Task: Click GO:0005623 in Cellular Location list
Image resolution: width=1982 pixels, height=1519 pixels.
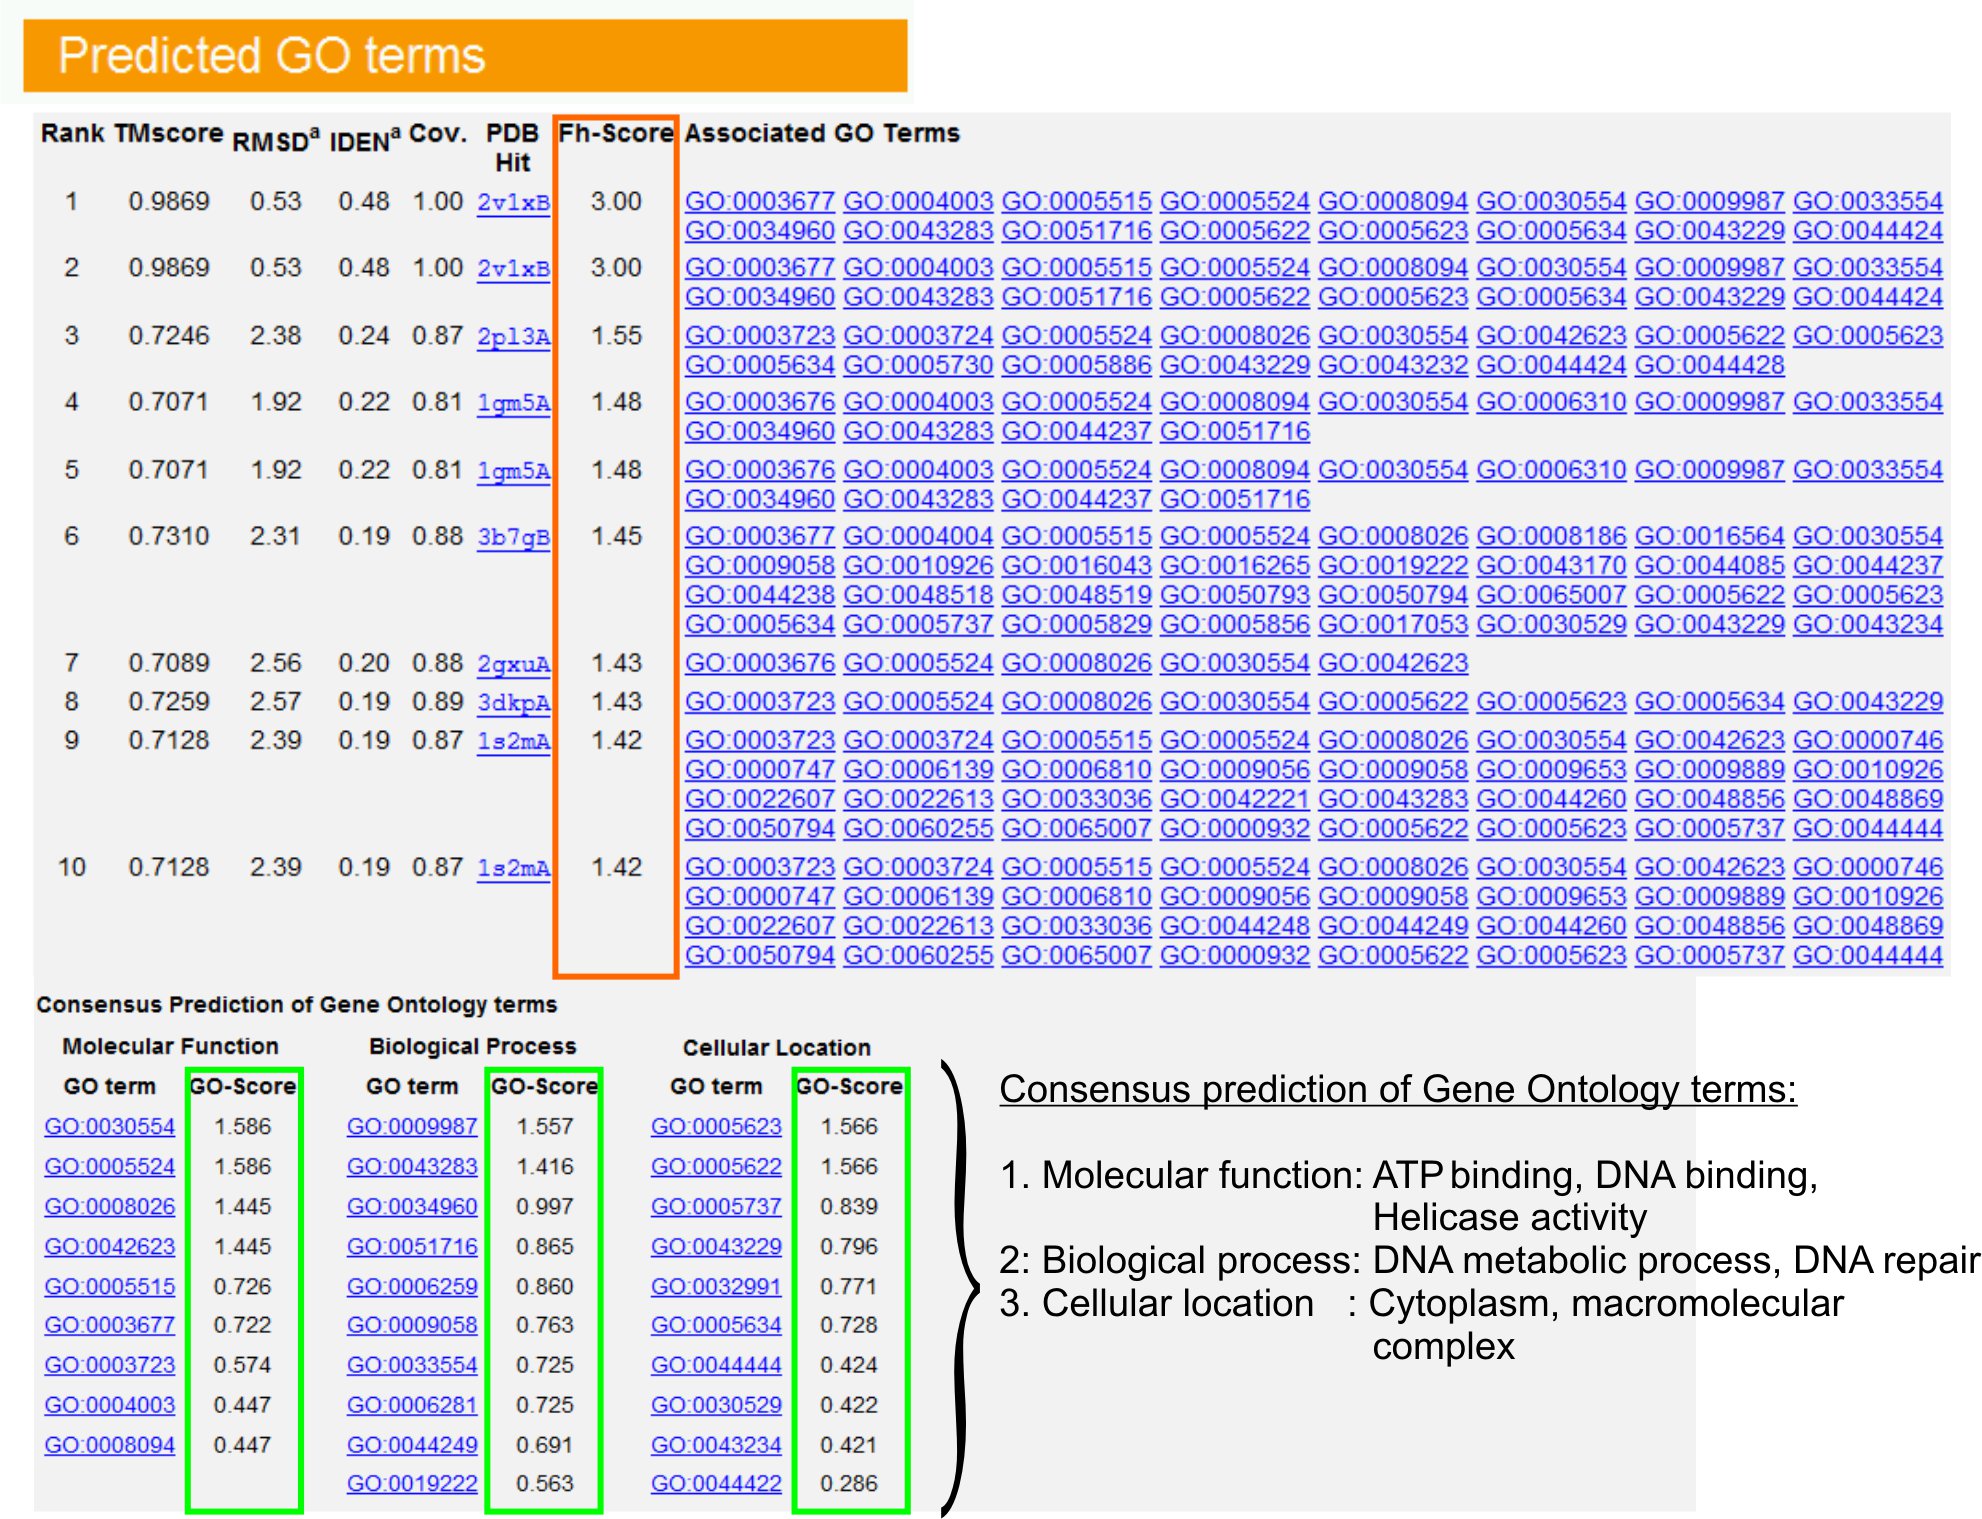Action: (x=716, y=1127)
